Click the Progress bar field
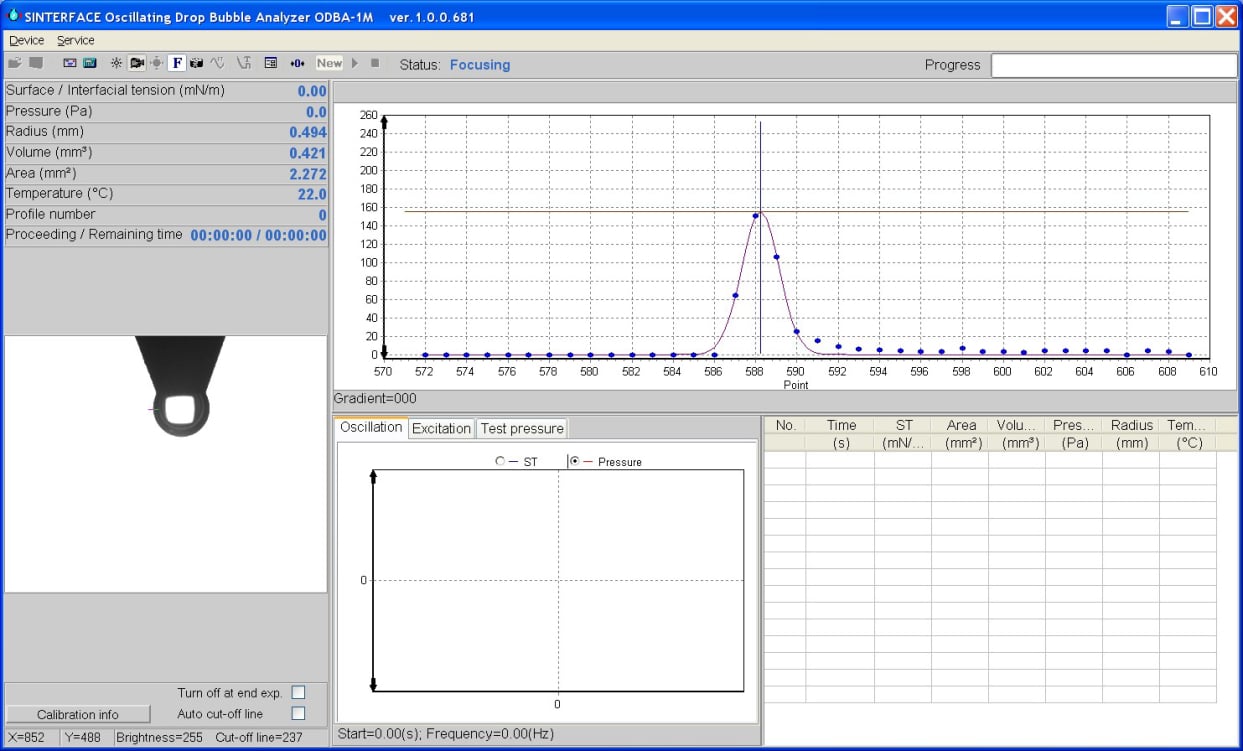This screenshot has width=1243, height=751. coord(1114,65)
